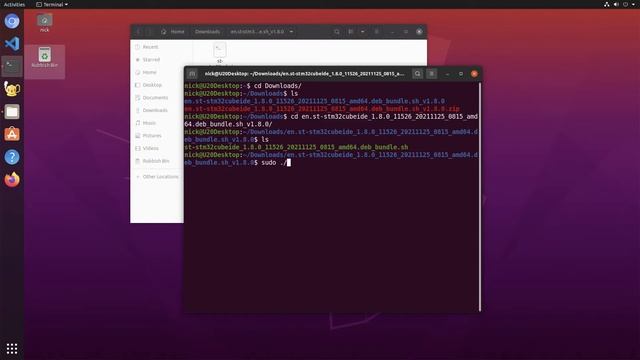Open the power menu icon in top bar
640x360 pixels.
[625, 4]
